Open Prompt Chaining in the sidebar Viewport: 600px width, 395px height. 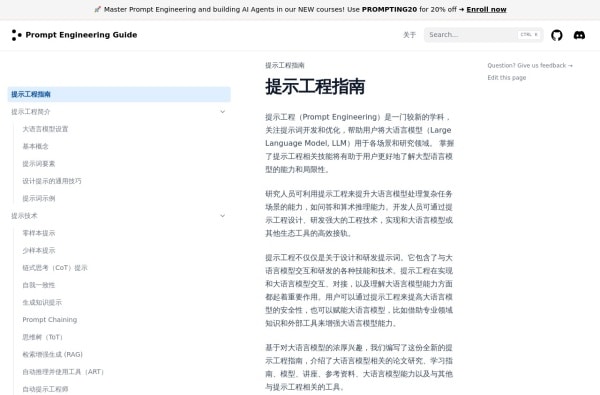(x=50, y=320)
